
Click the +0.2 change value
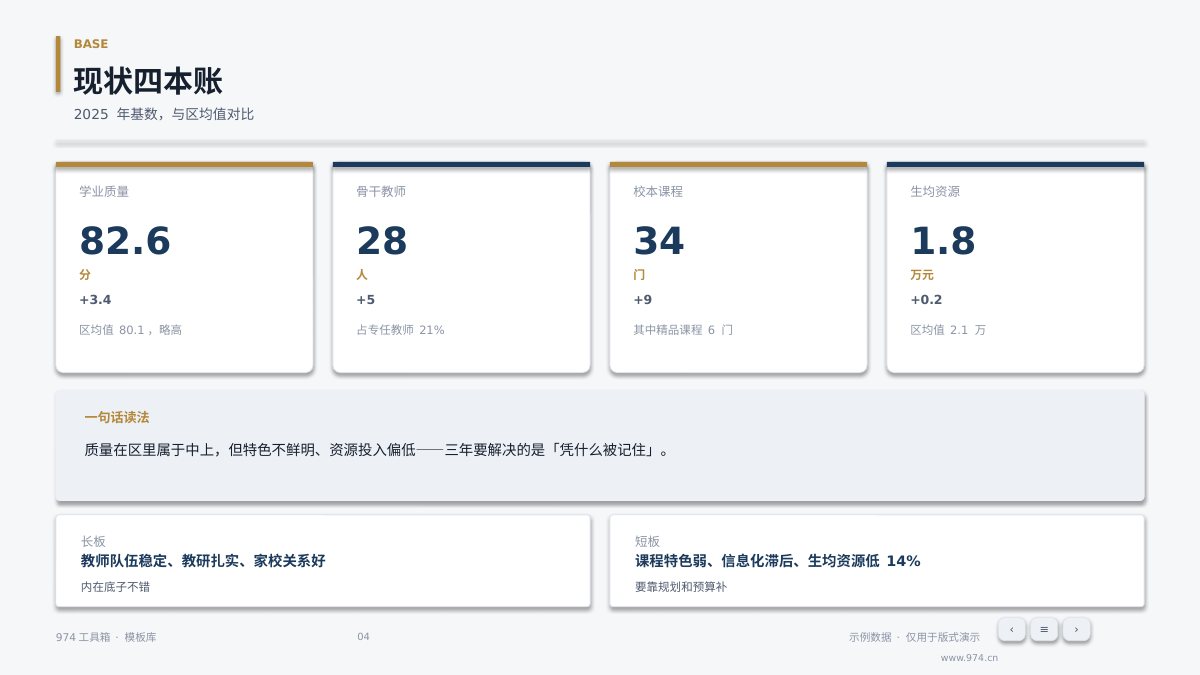tap(926, 300)
